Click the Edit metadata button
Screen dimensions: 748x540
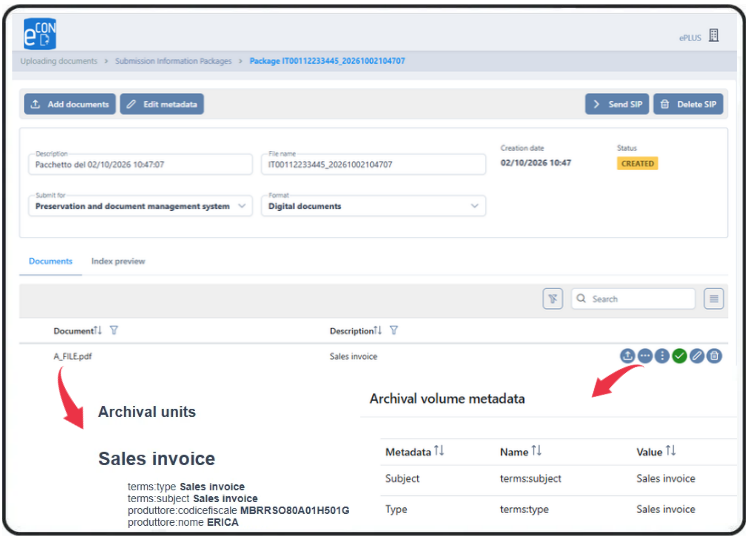(x=162, y=104)
